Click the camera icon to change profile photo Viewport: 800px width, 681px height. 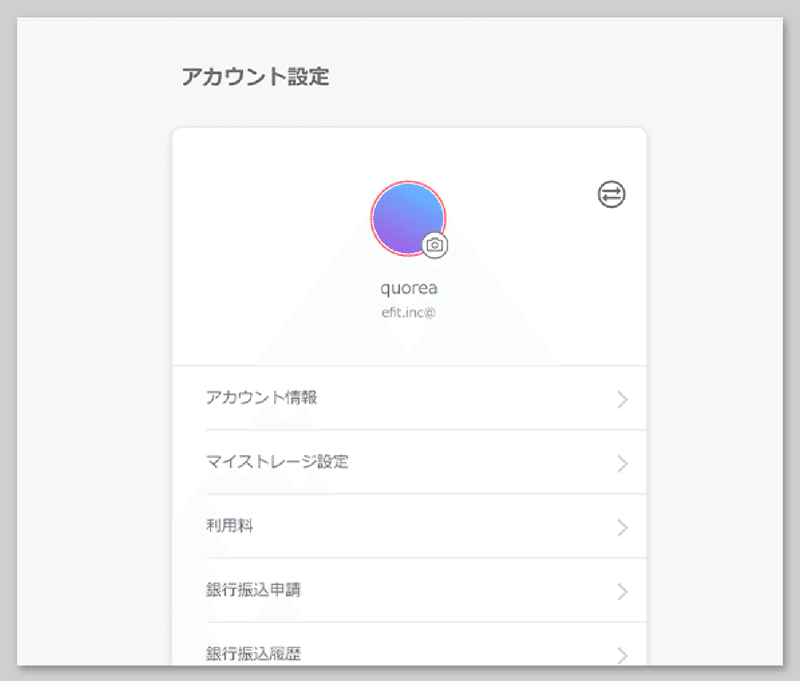click(435, 245)
